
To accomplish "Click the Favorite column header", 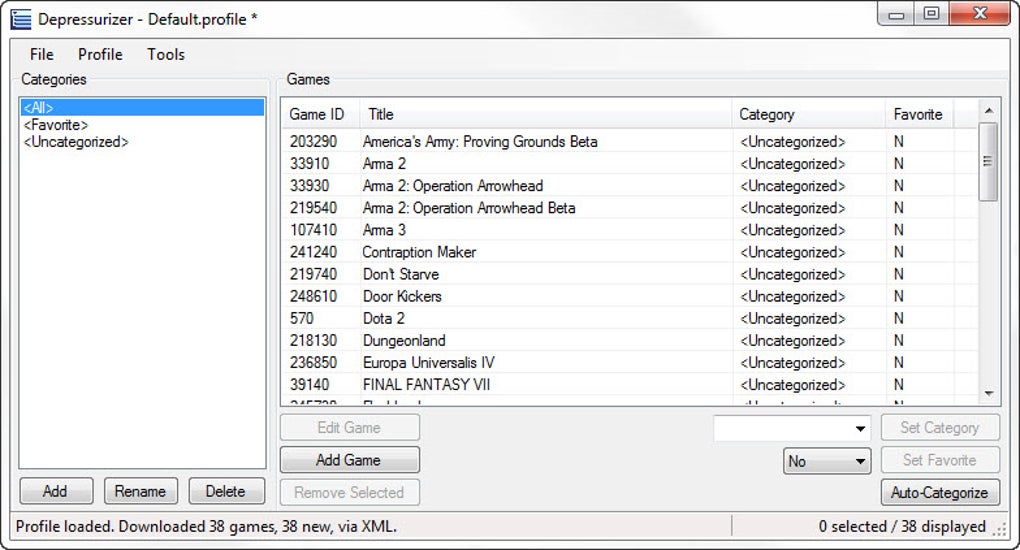I will pyautogui.click(x=918, y=114).
